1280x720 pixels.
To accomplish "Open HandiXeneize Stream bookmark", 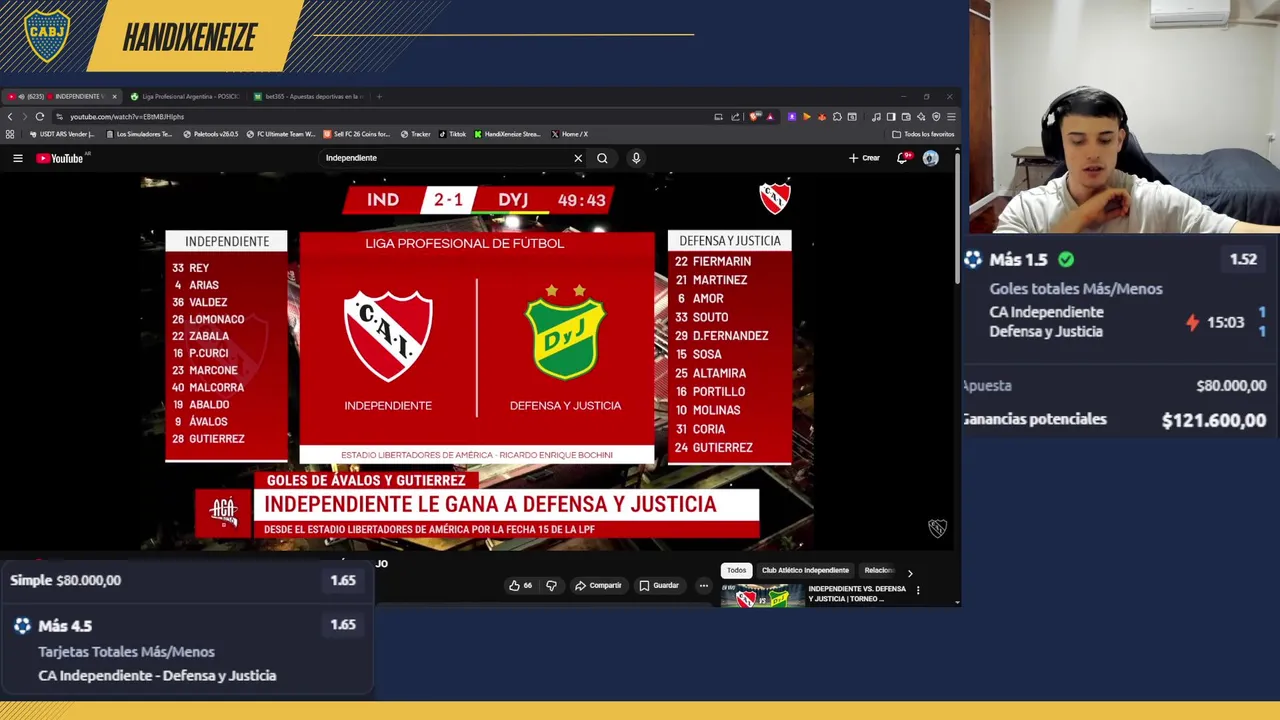I will tap(507, 134).
